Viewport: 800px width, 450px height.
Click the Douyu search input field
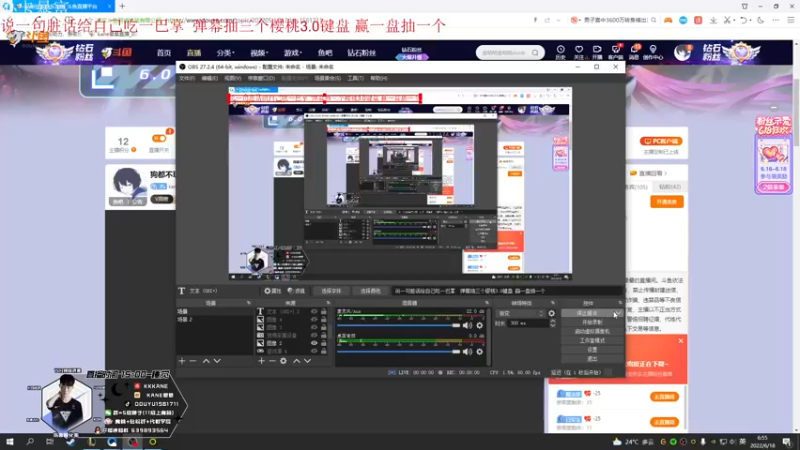[504, 53]
